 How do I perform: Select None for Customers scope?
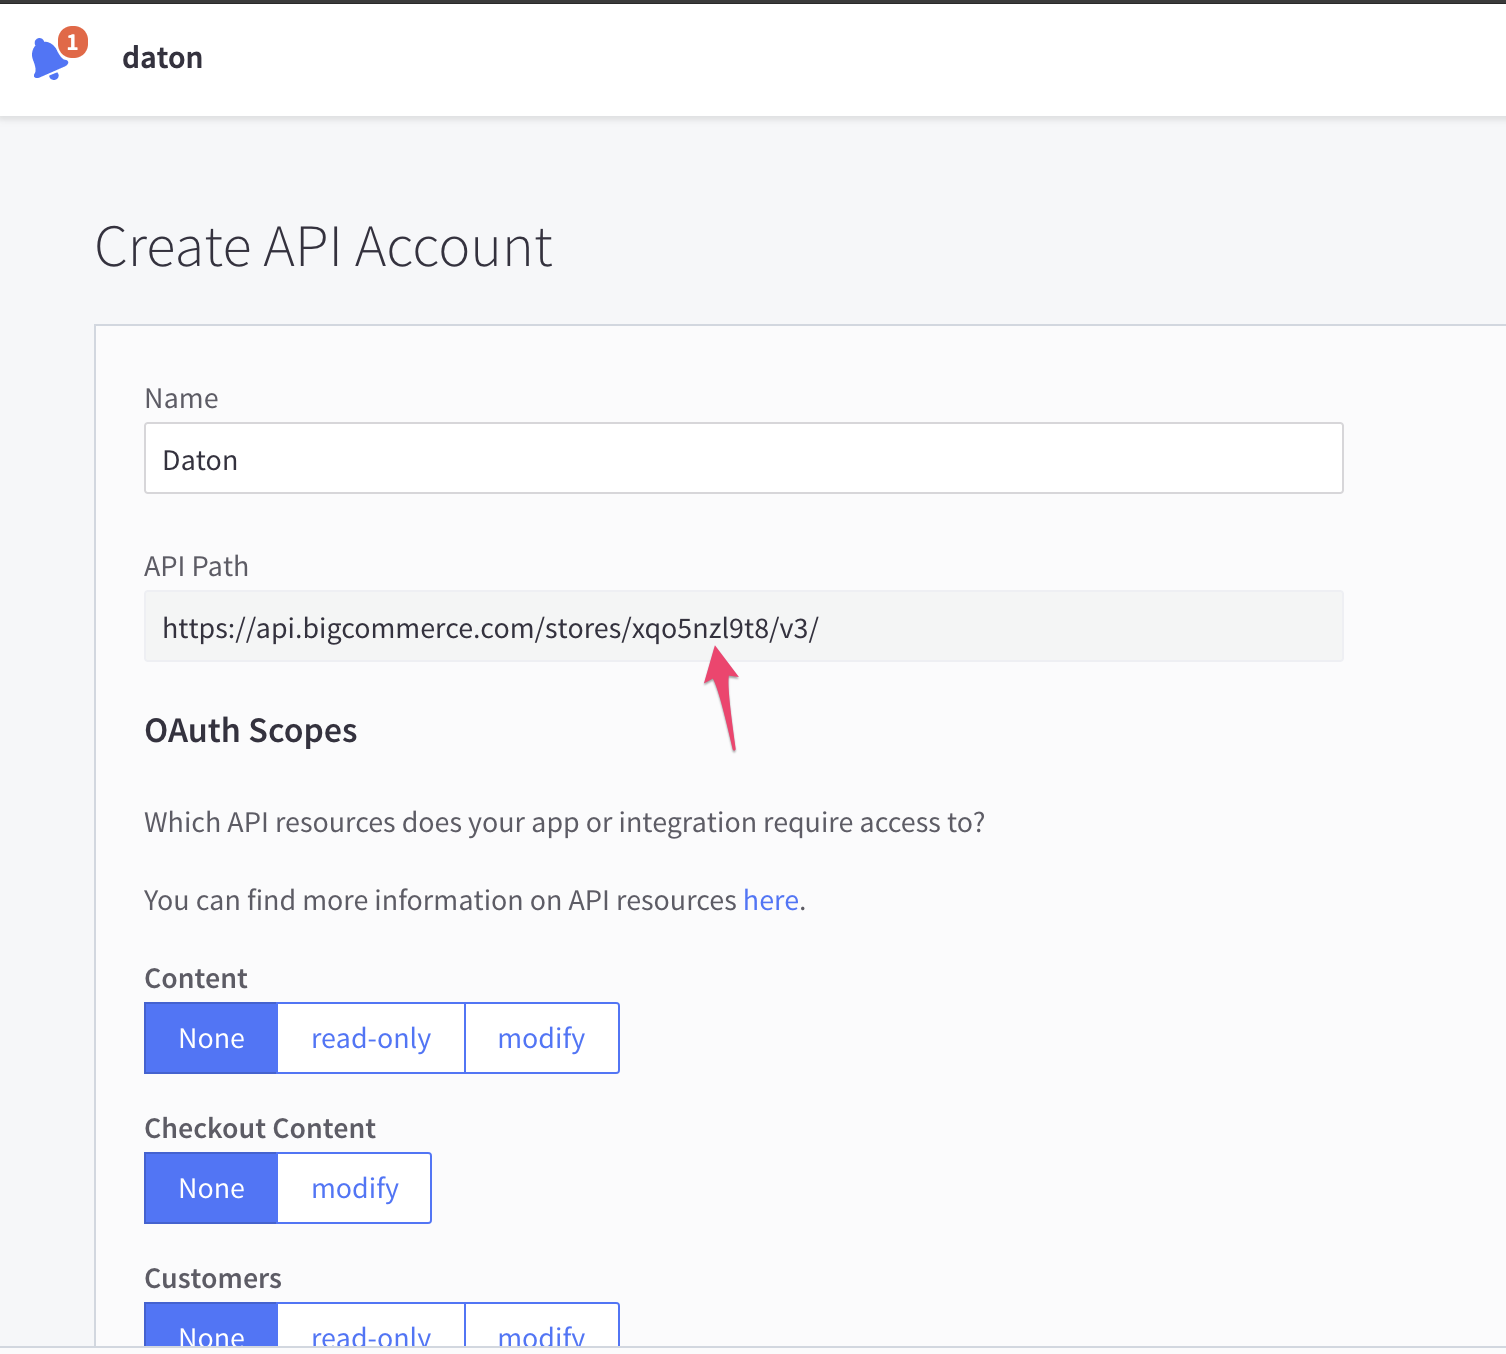coord(211,1325)
